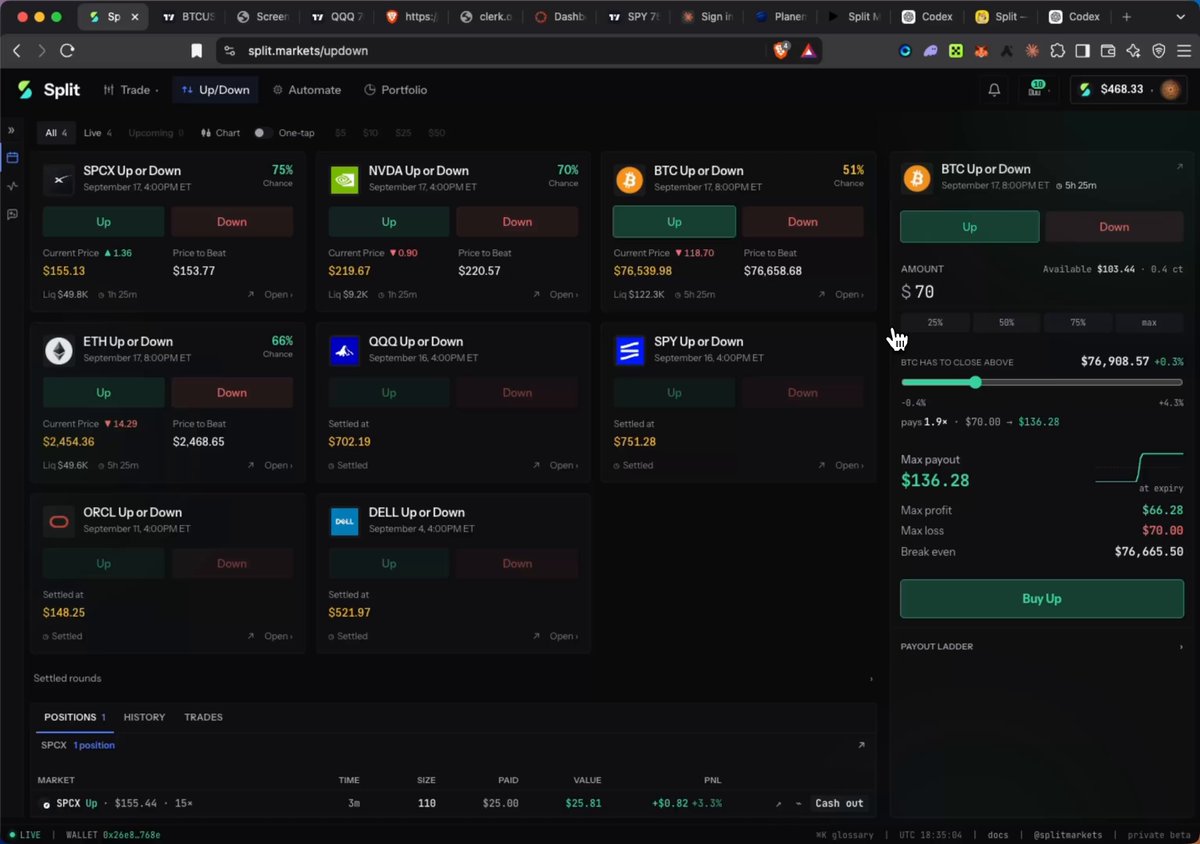Open the chat feedback icon in sidebar
Screen dimensions: 1200x844
click(x=12, y=214)
